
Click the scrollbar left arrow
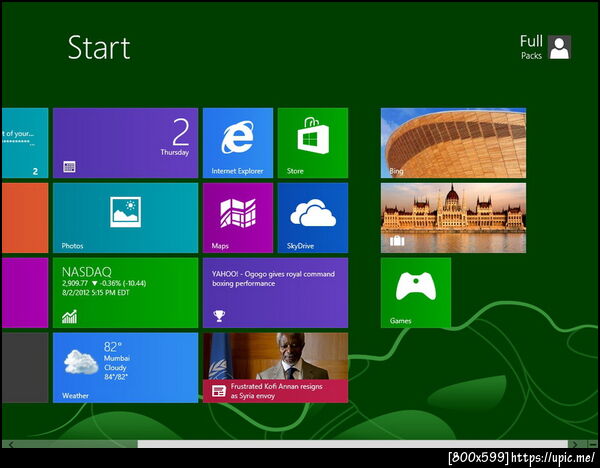click(11, 444)
